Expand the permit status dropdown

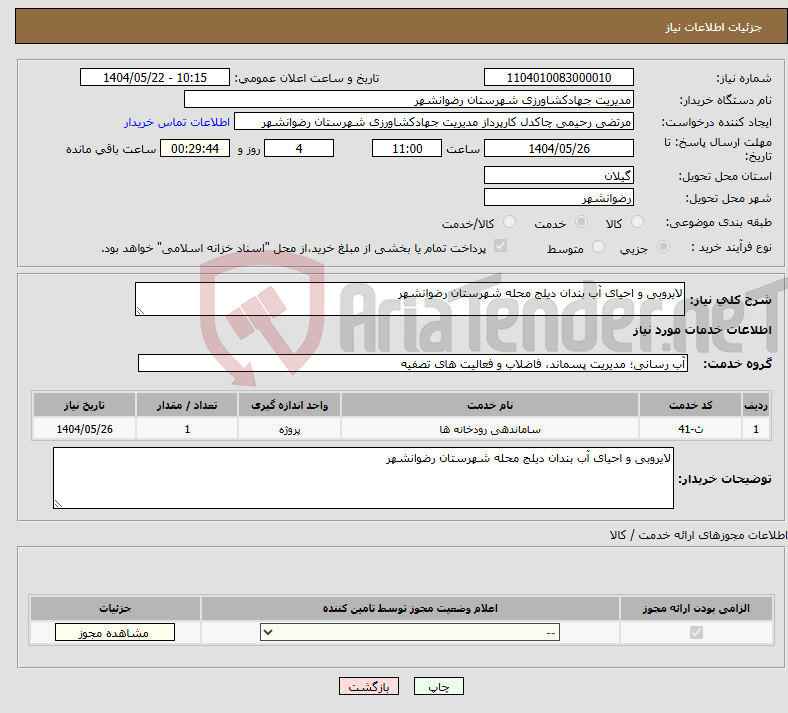coord(410,632)
